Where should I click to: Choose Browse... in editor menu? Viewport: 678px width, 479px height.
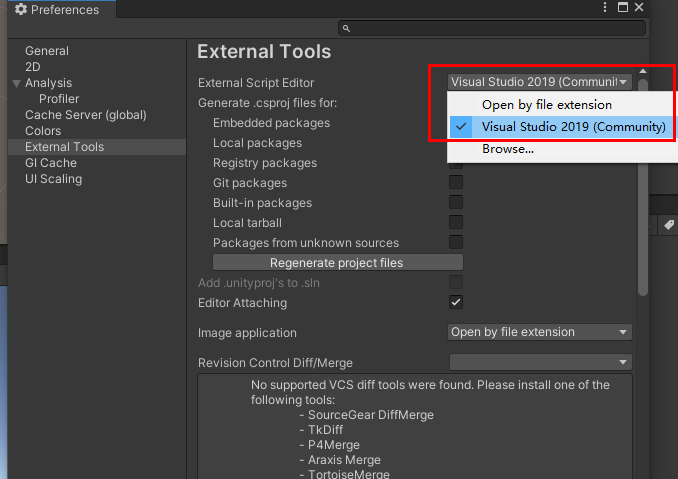[x=562, y=149]
